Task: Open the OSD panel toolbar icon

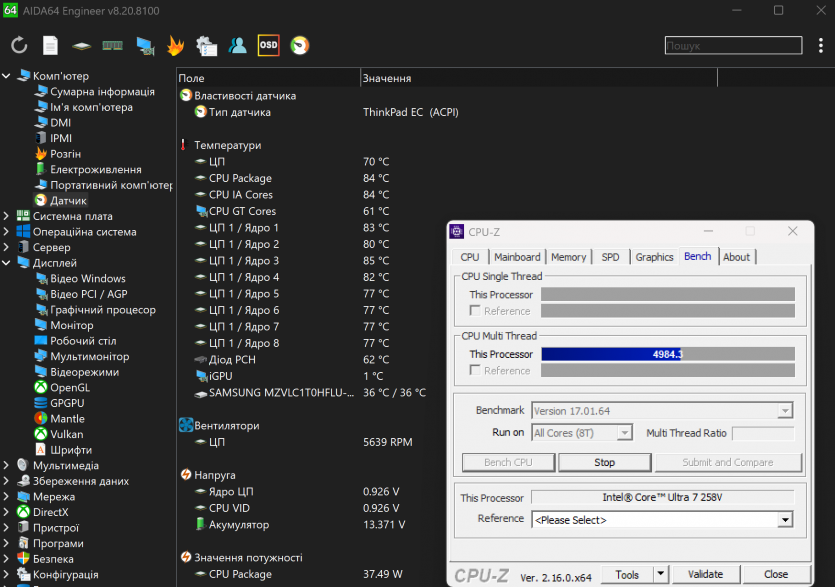Action: click(268, 45)
